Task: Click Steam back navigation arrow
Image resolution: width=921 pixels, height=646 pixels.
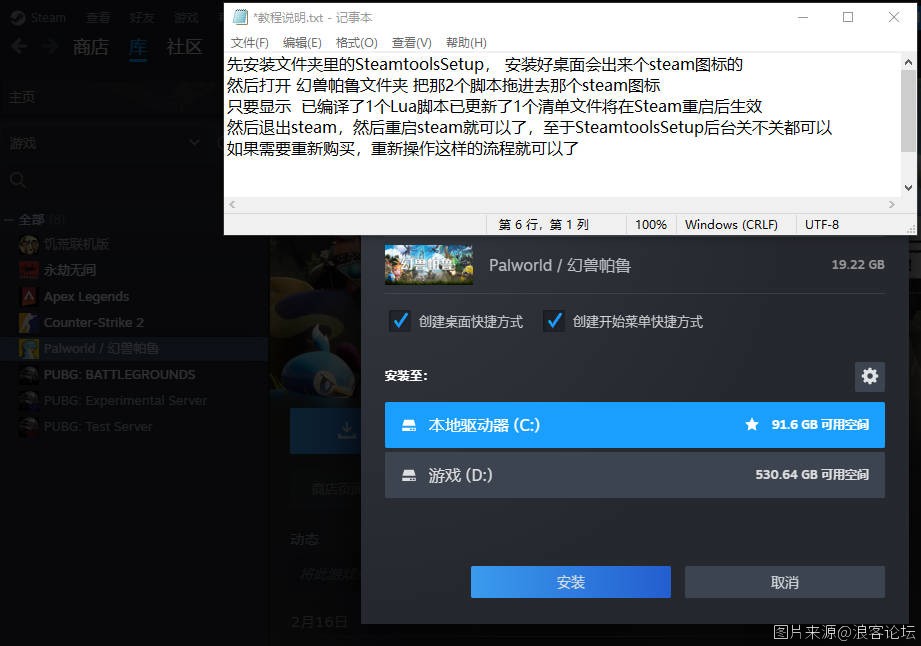Action: tap(19, 46)
